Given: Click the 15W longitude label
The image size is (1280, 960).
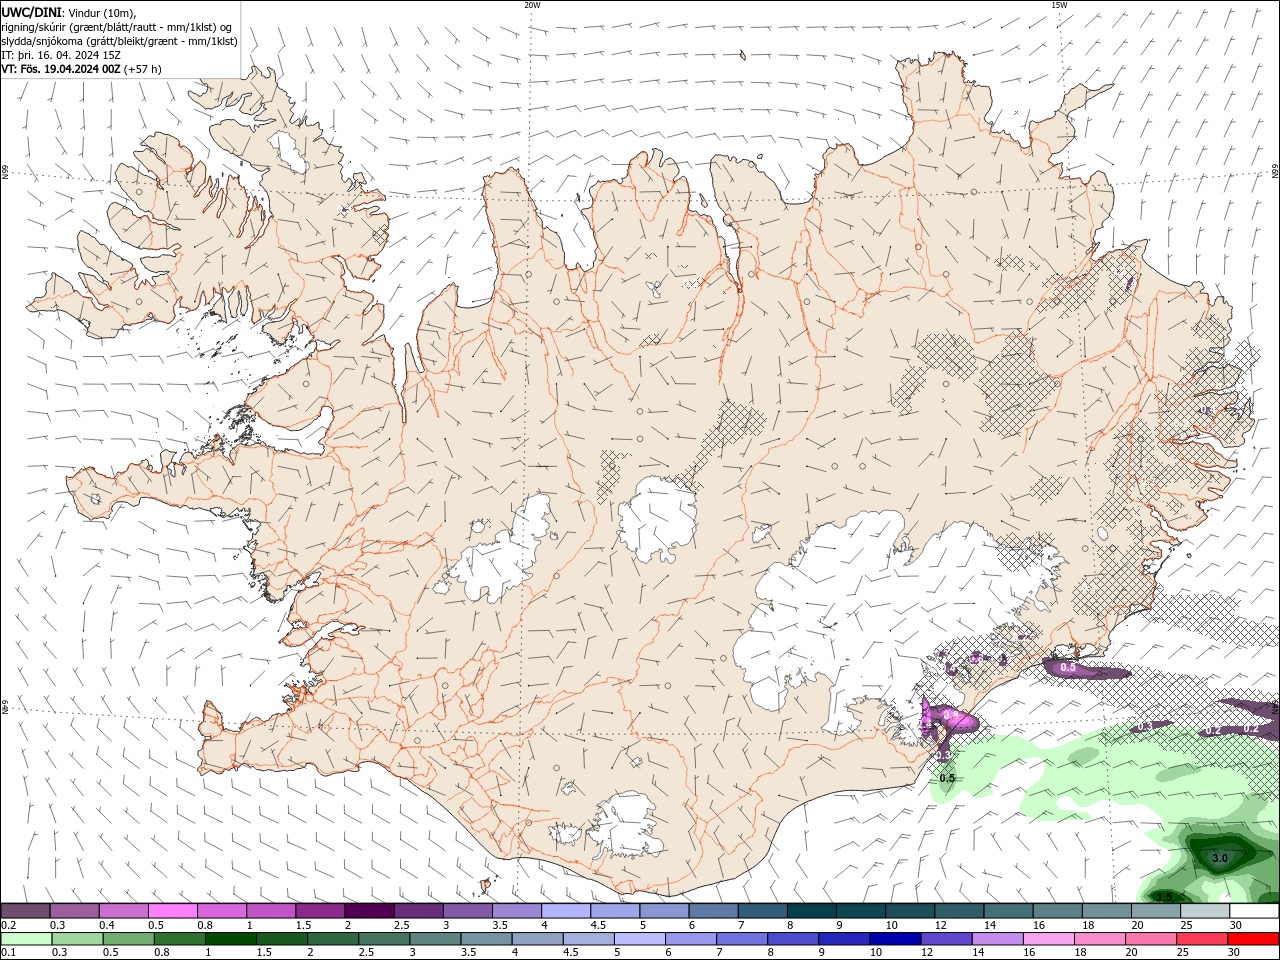Looking at the screenshot, I should (1059, 5).
